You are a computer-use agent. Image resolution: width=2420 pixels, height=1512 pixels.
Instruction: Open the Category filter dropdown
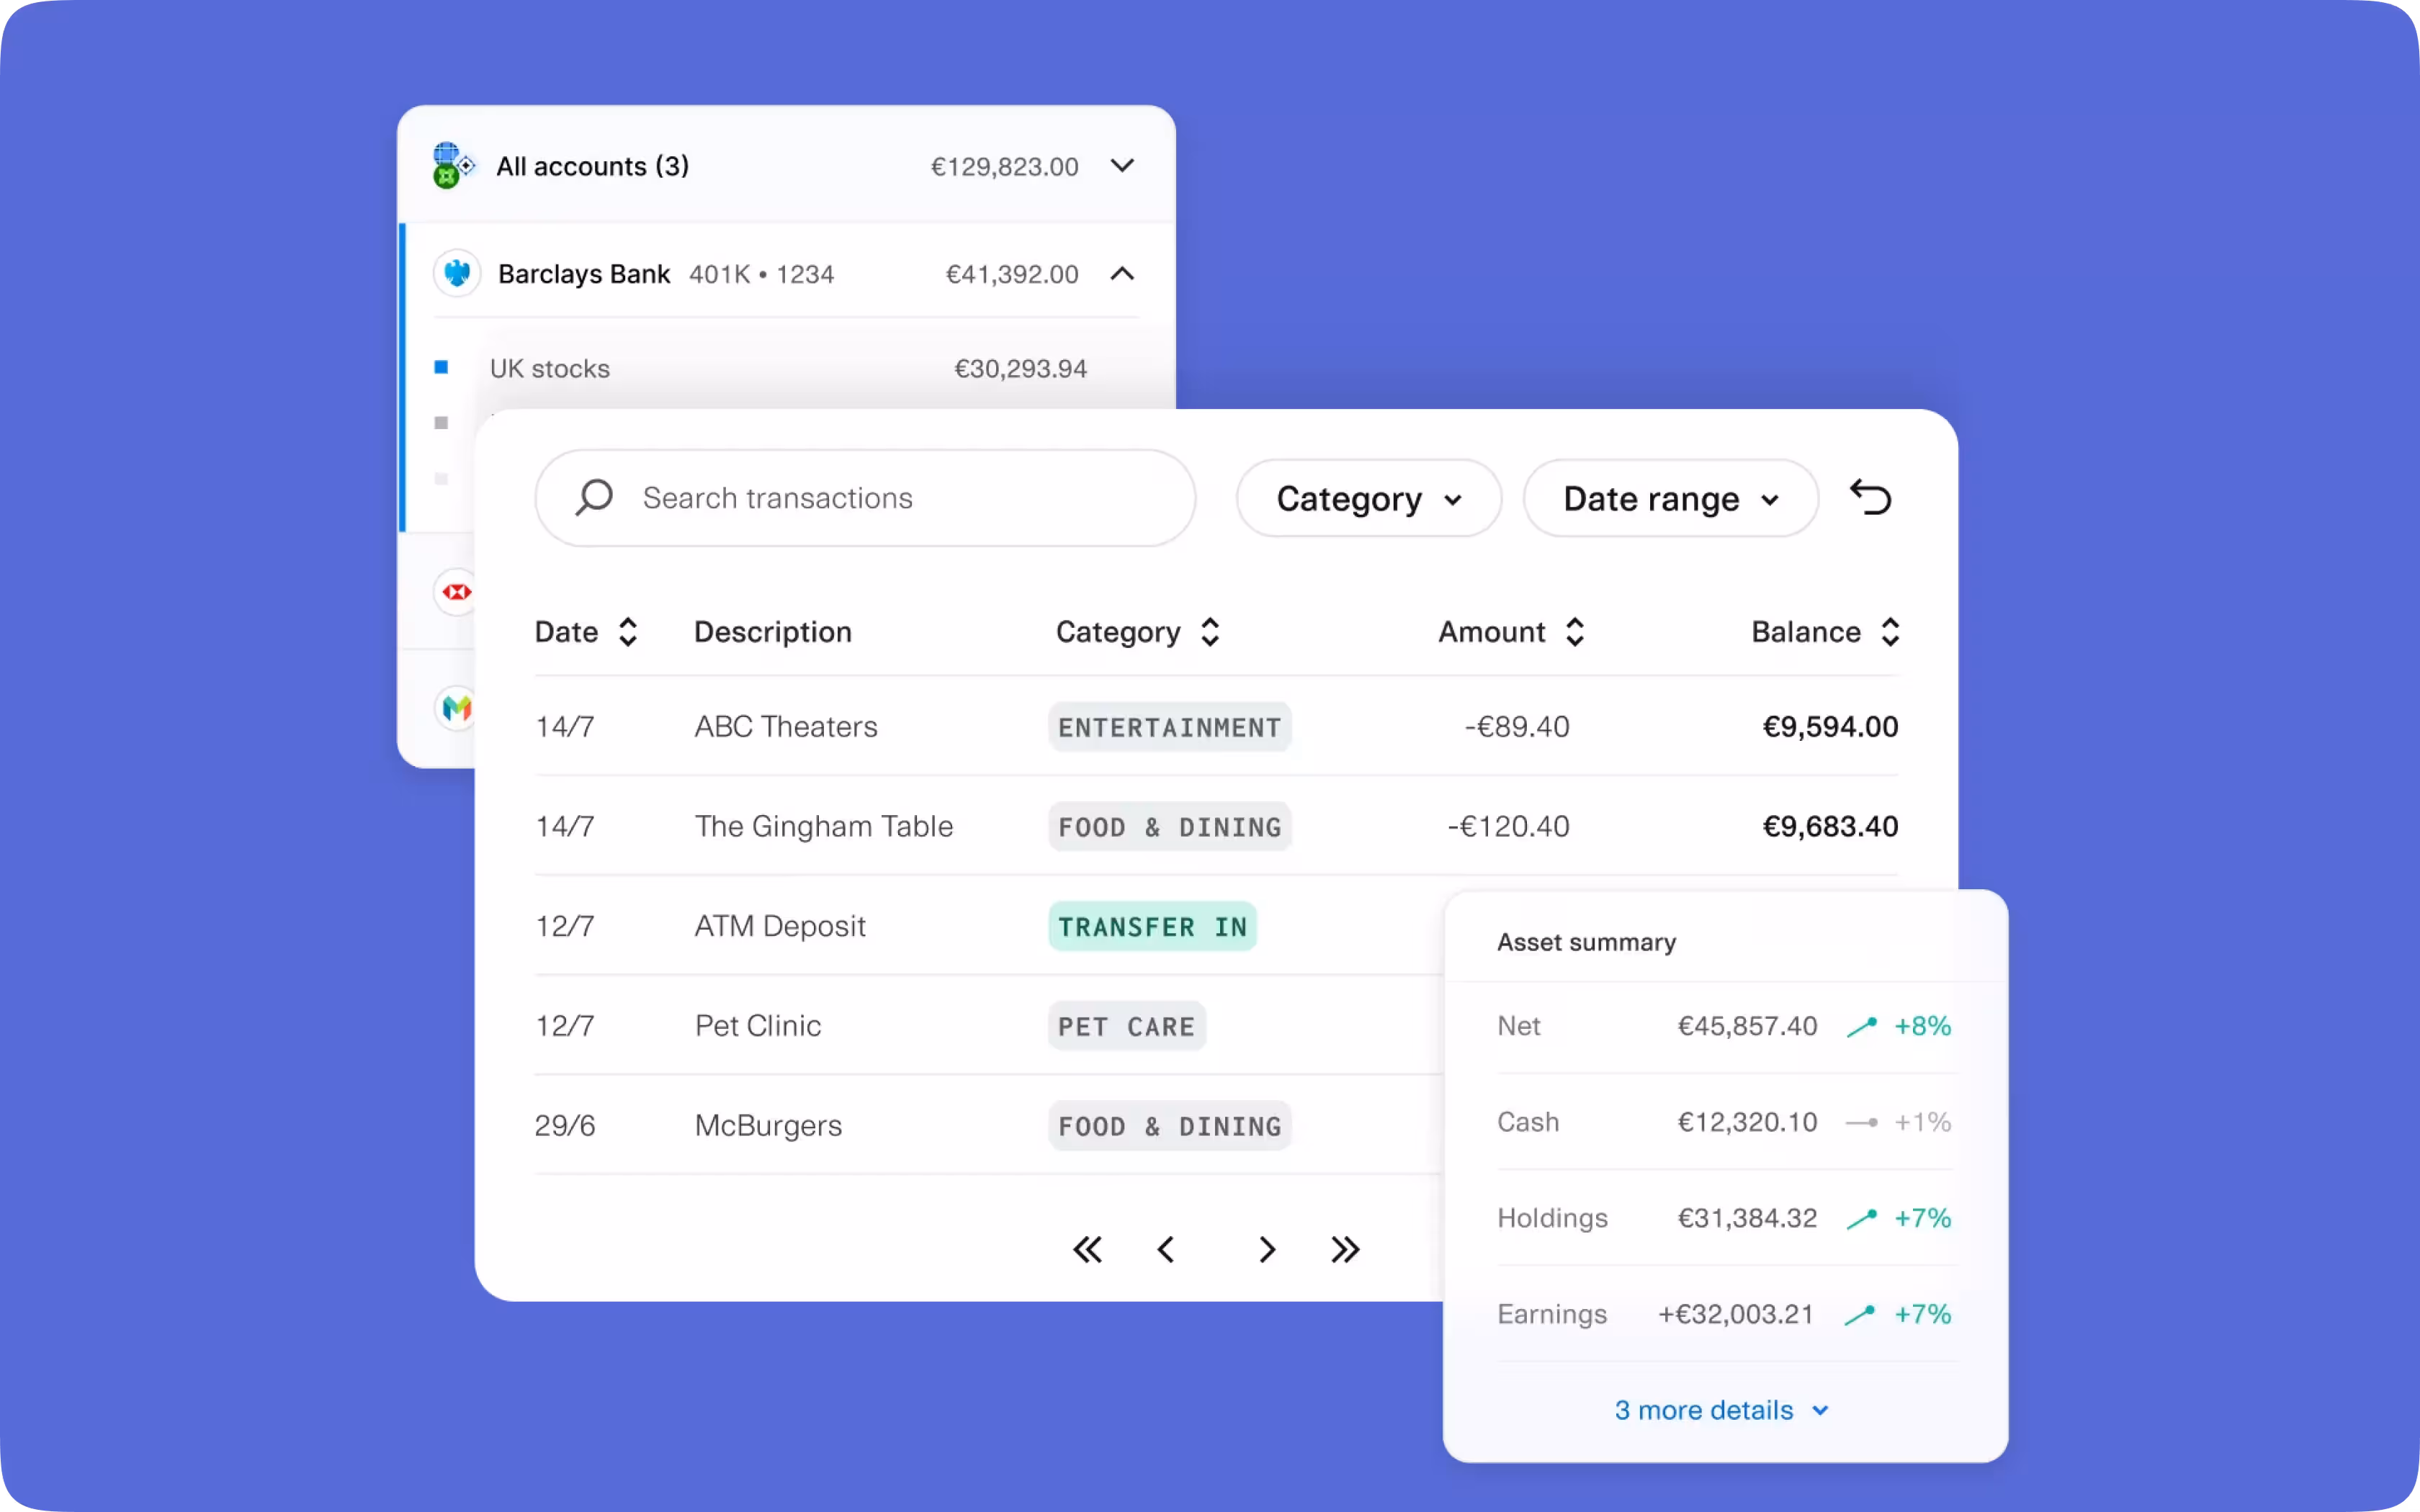point(1368,498)
